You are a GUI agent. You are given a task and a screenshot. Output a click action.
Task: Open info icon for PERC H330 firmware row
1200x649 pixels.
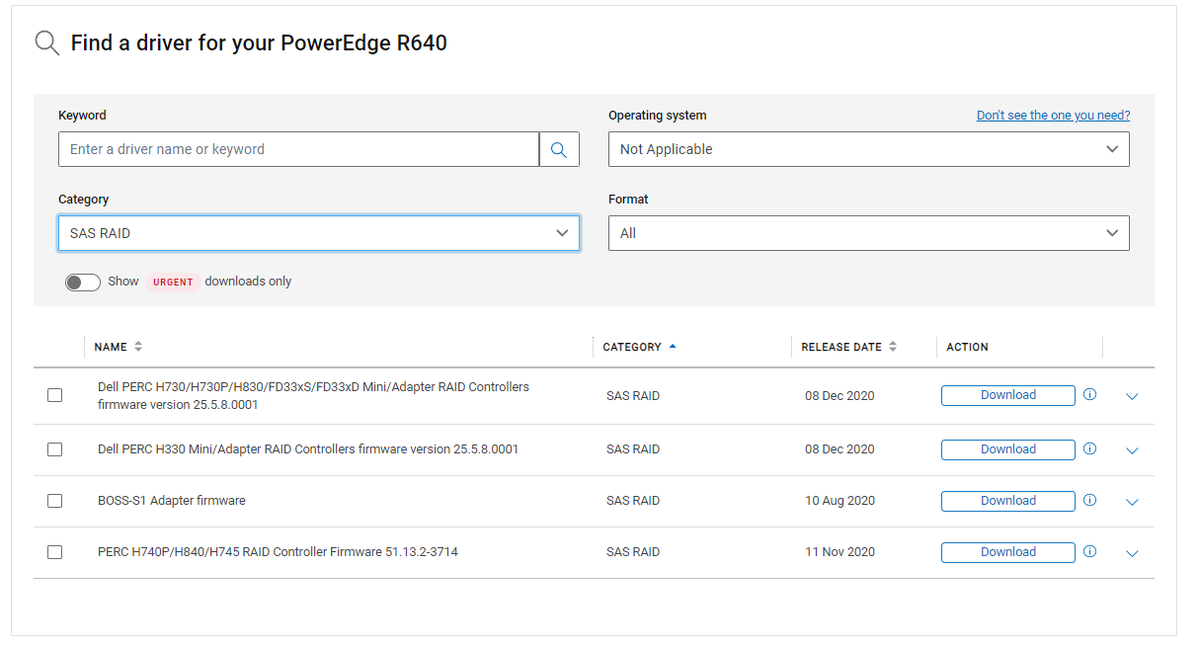click(x=1090, y=448)
